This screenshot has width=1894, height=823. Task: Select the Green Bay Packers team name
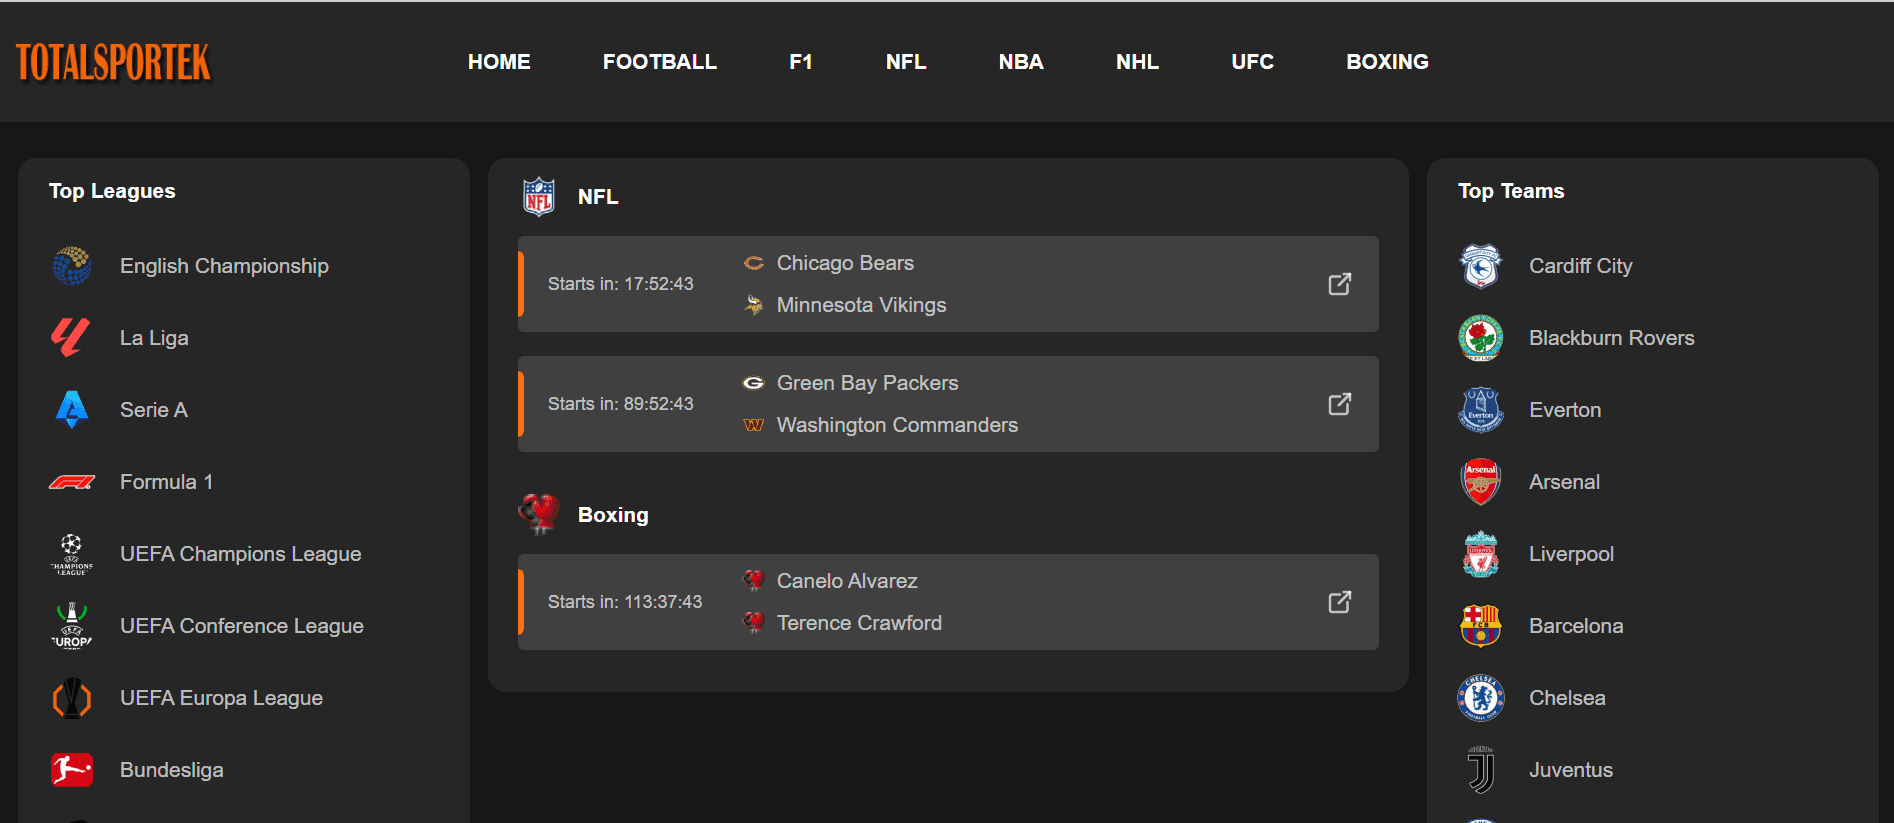click(x=867, y=383)
